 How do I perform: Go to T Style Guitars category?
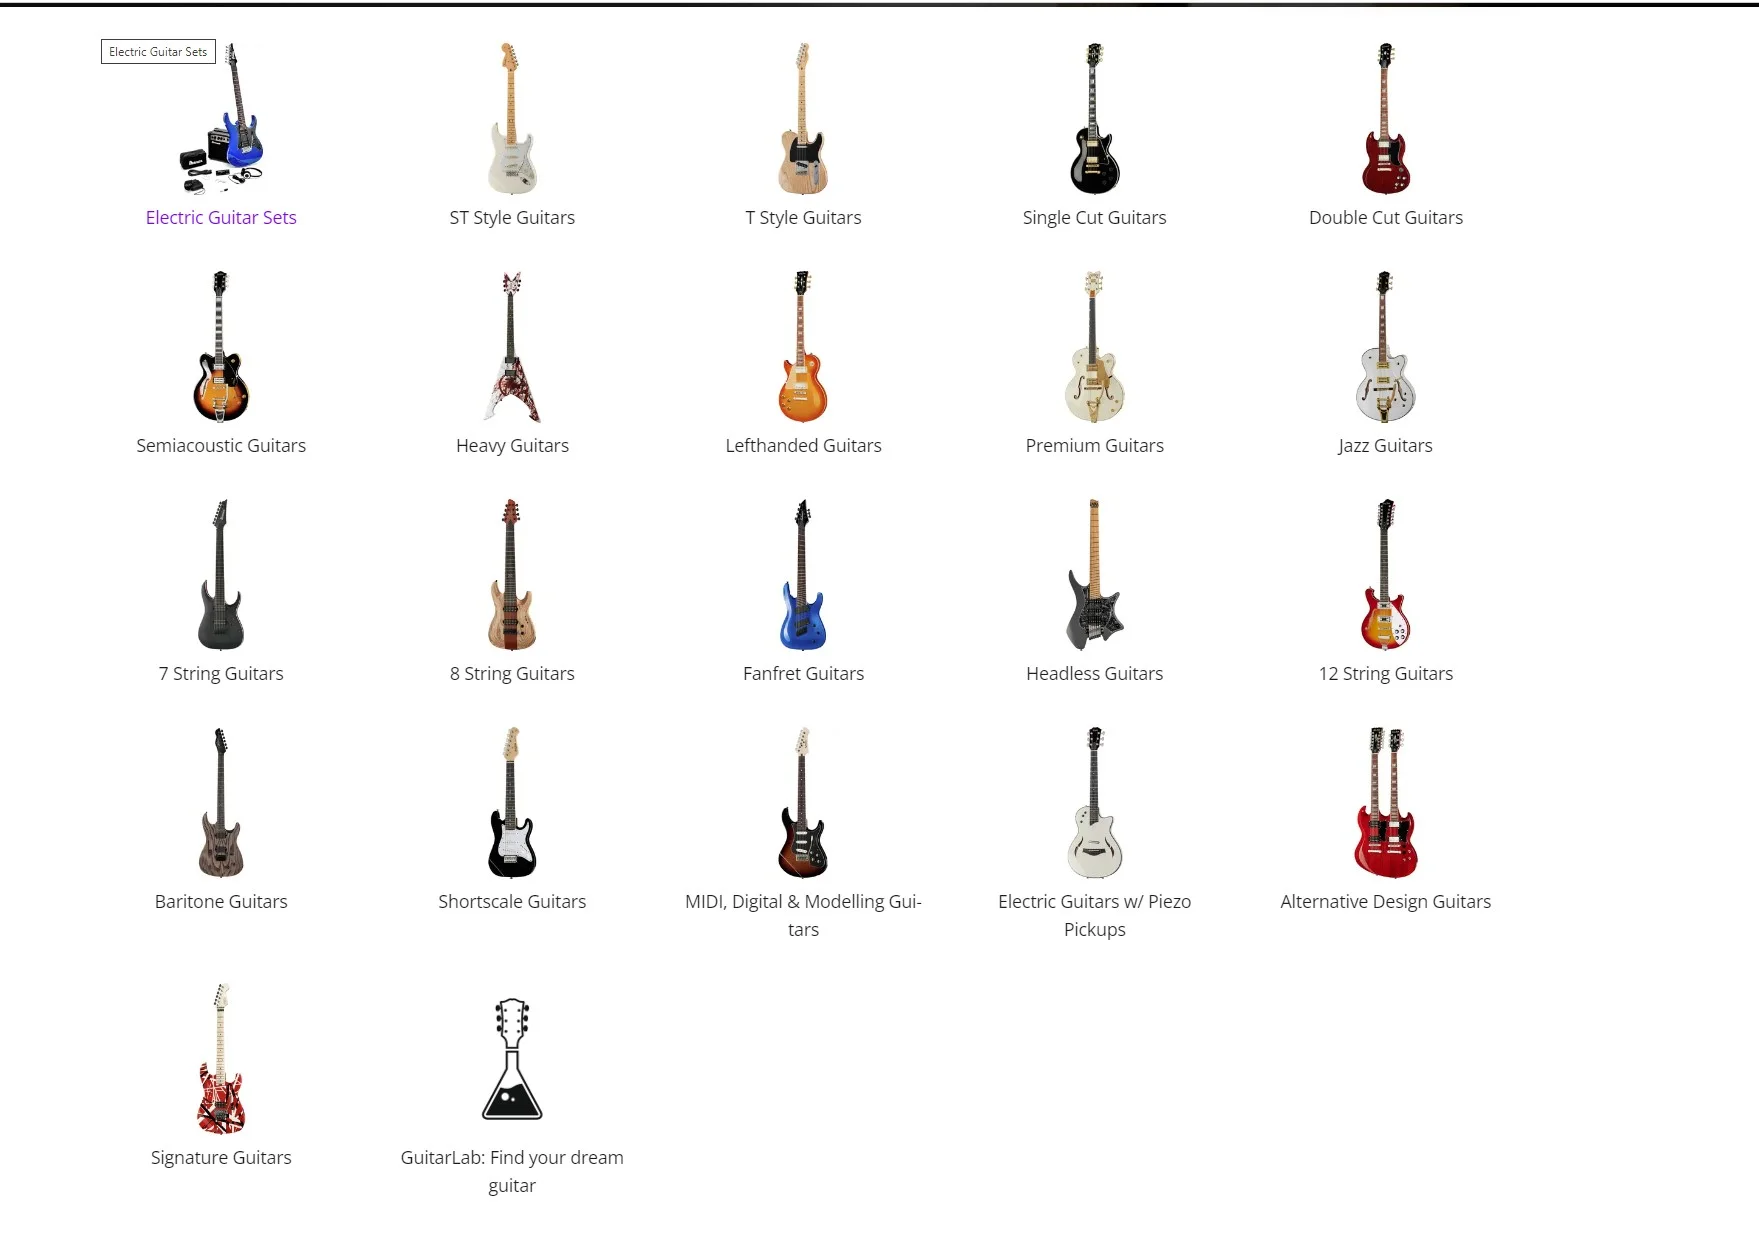(803, 218)
